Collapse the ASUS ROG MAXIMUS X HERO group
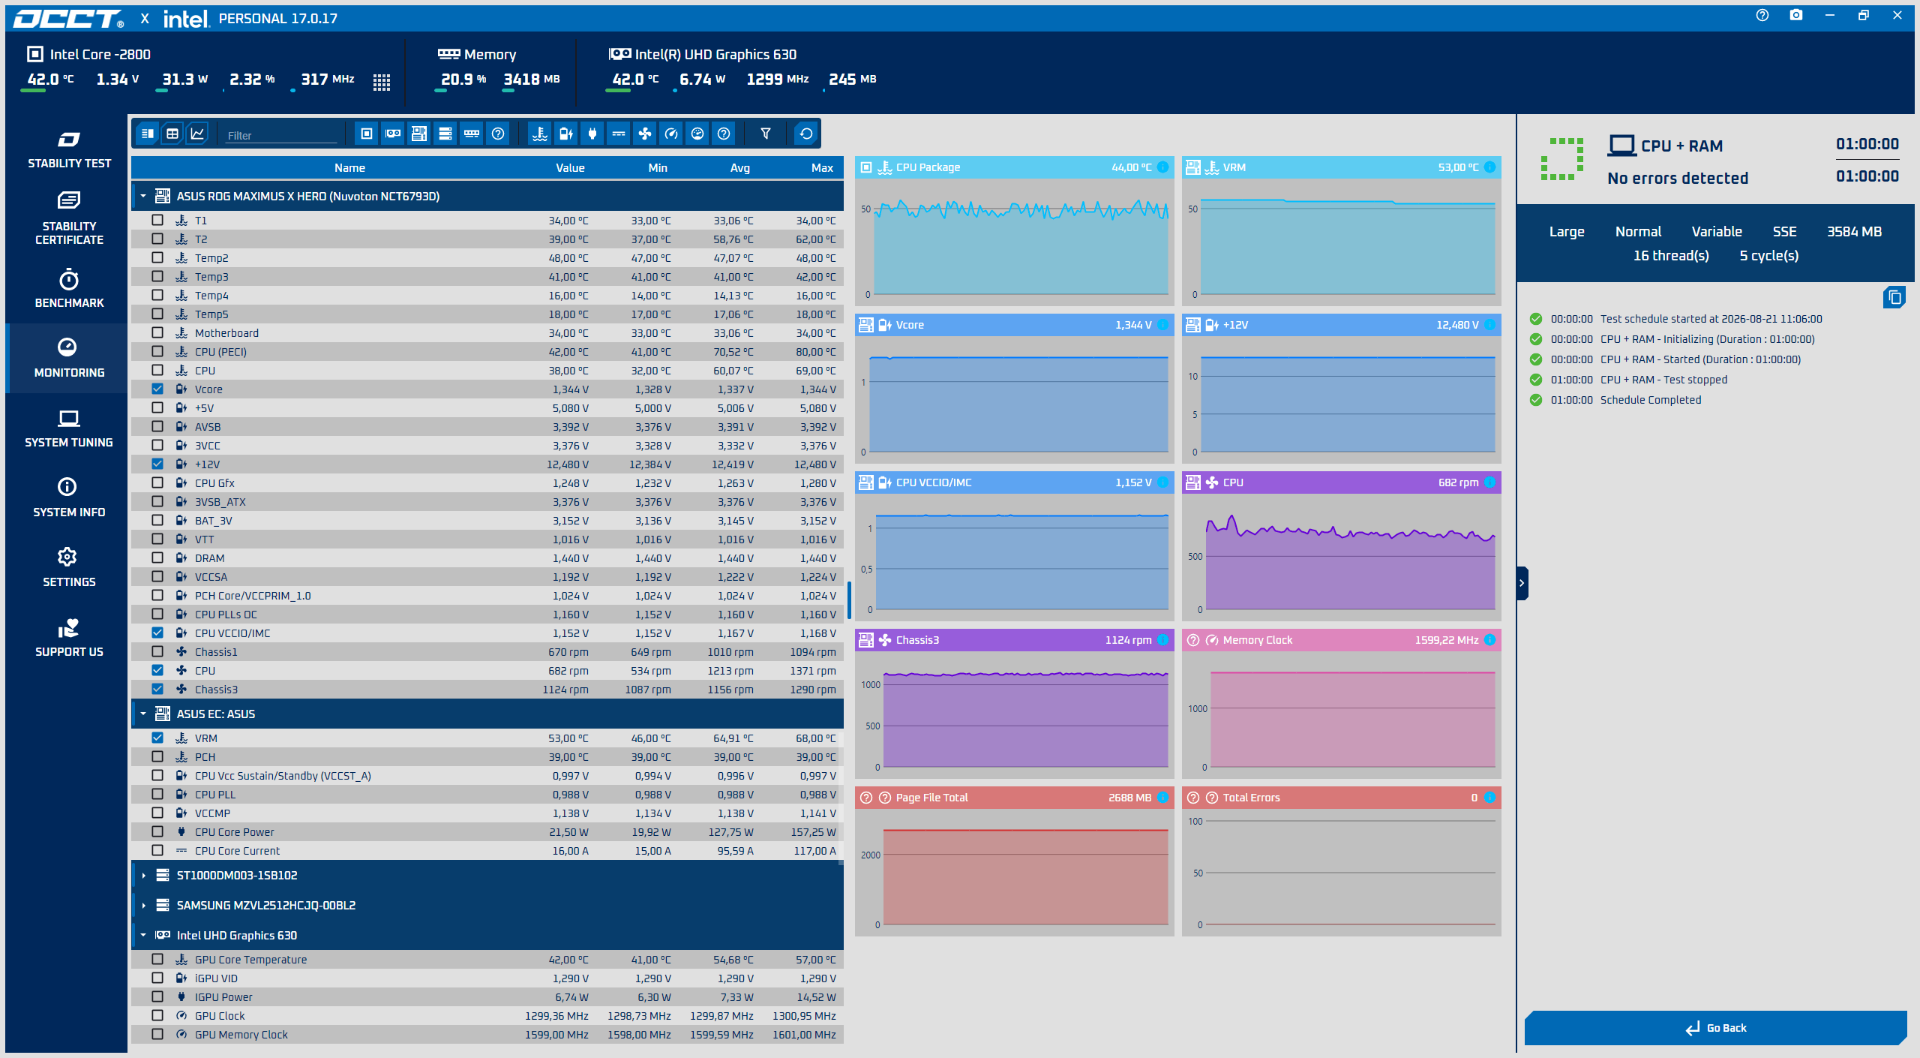The height and width of the screenshot is (1058, 1920). coord(143,197)
